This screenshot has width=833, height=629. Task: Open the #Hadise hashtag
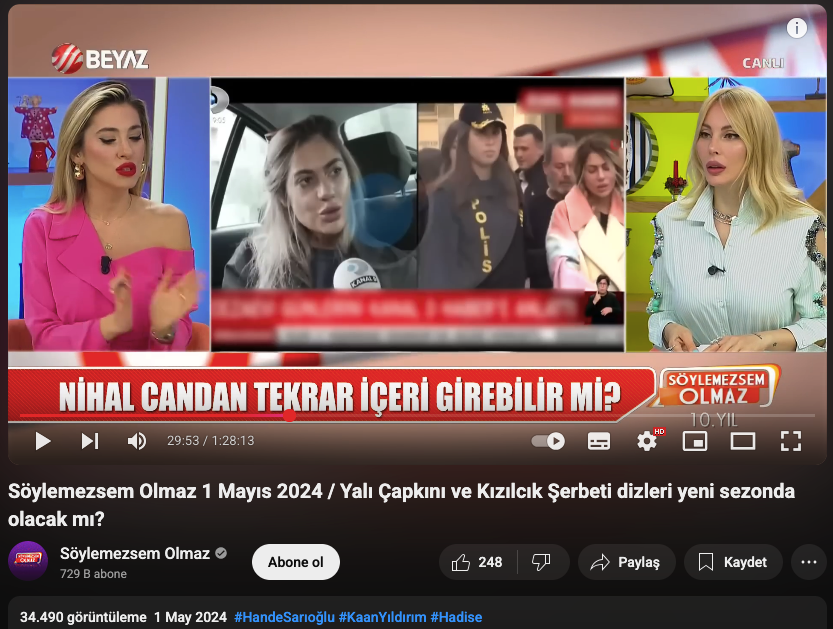pyautogui.click(x=456, y=617)
